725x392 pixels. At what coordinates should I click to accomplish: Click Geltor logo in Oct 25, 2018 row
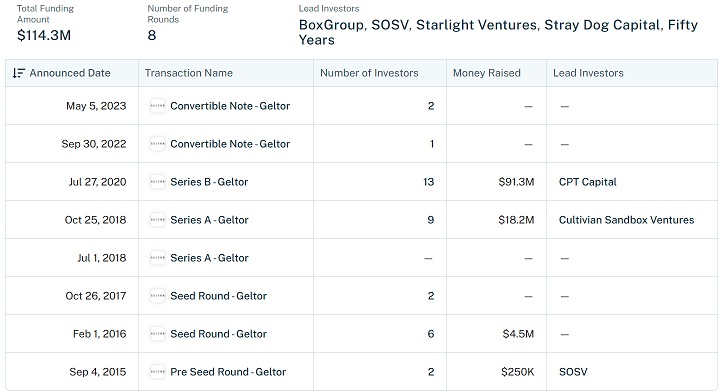pyautogui.click(x=158, y=220)
